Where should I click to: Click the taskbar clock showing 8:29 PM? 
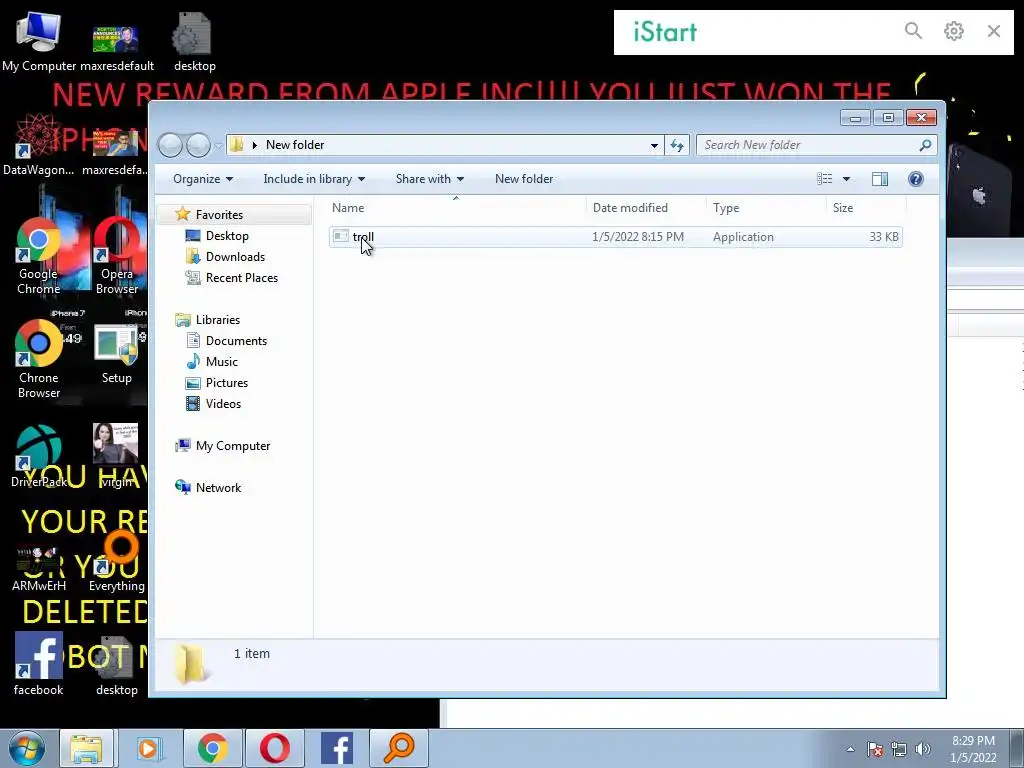[x=973, y=749]
